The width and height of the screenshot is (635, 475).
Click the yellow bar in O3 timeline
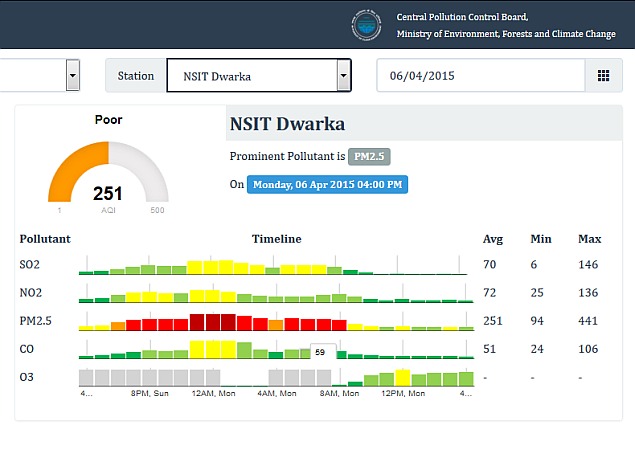tap(403, 378)
